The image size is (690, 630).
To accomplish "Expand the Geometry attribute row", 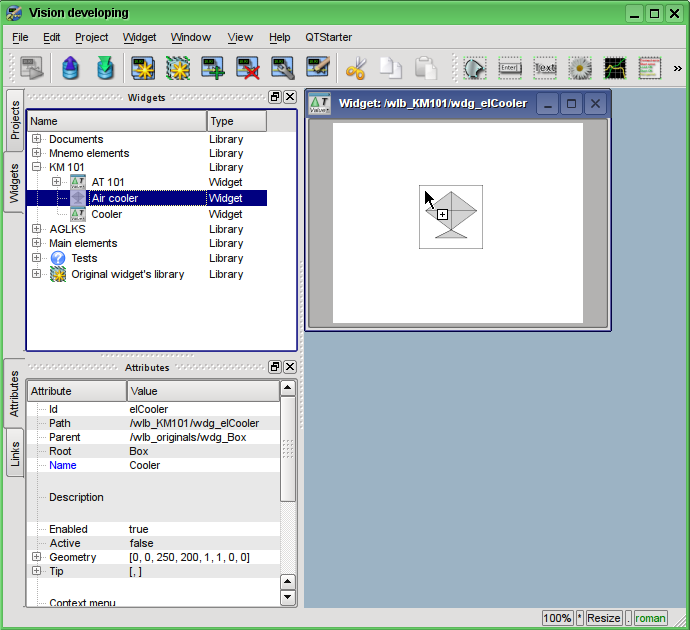I will 37,557.
